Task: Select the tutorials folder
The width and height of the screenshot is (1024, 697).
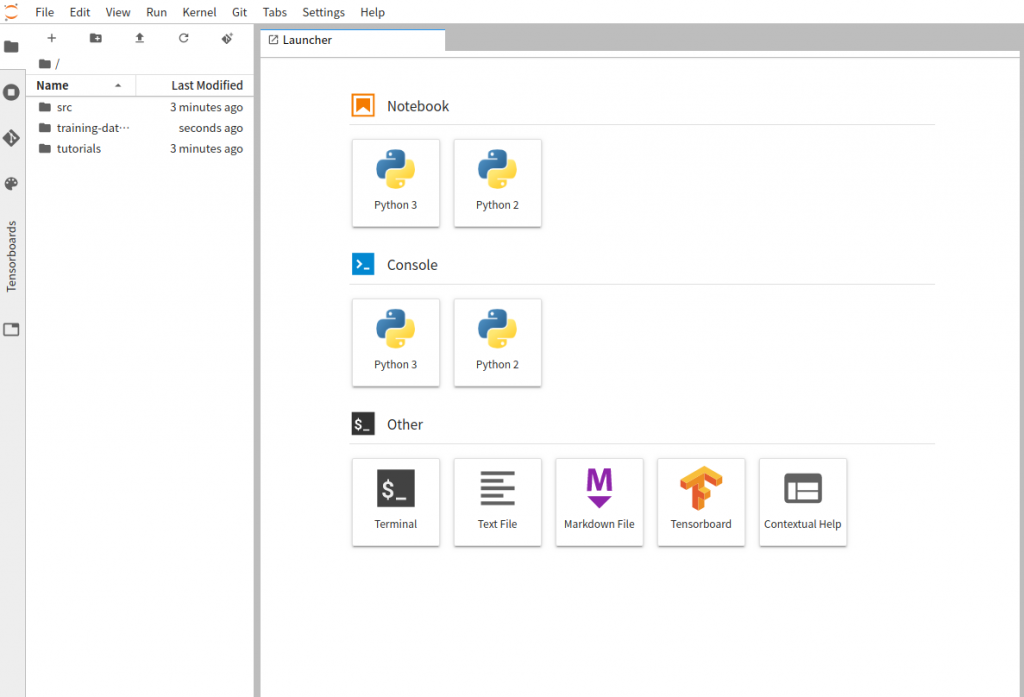Action: [x=140, y=149]
